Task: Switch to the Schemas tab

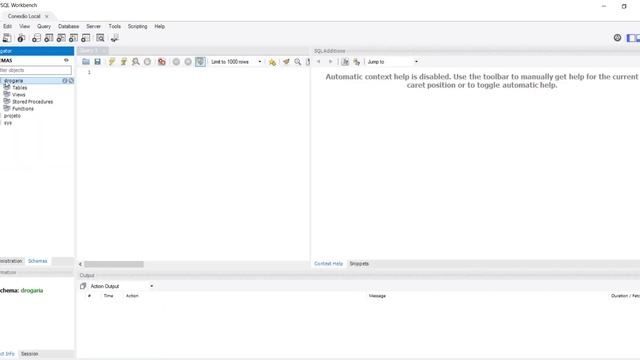Action: [x=38, y=261]
